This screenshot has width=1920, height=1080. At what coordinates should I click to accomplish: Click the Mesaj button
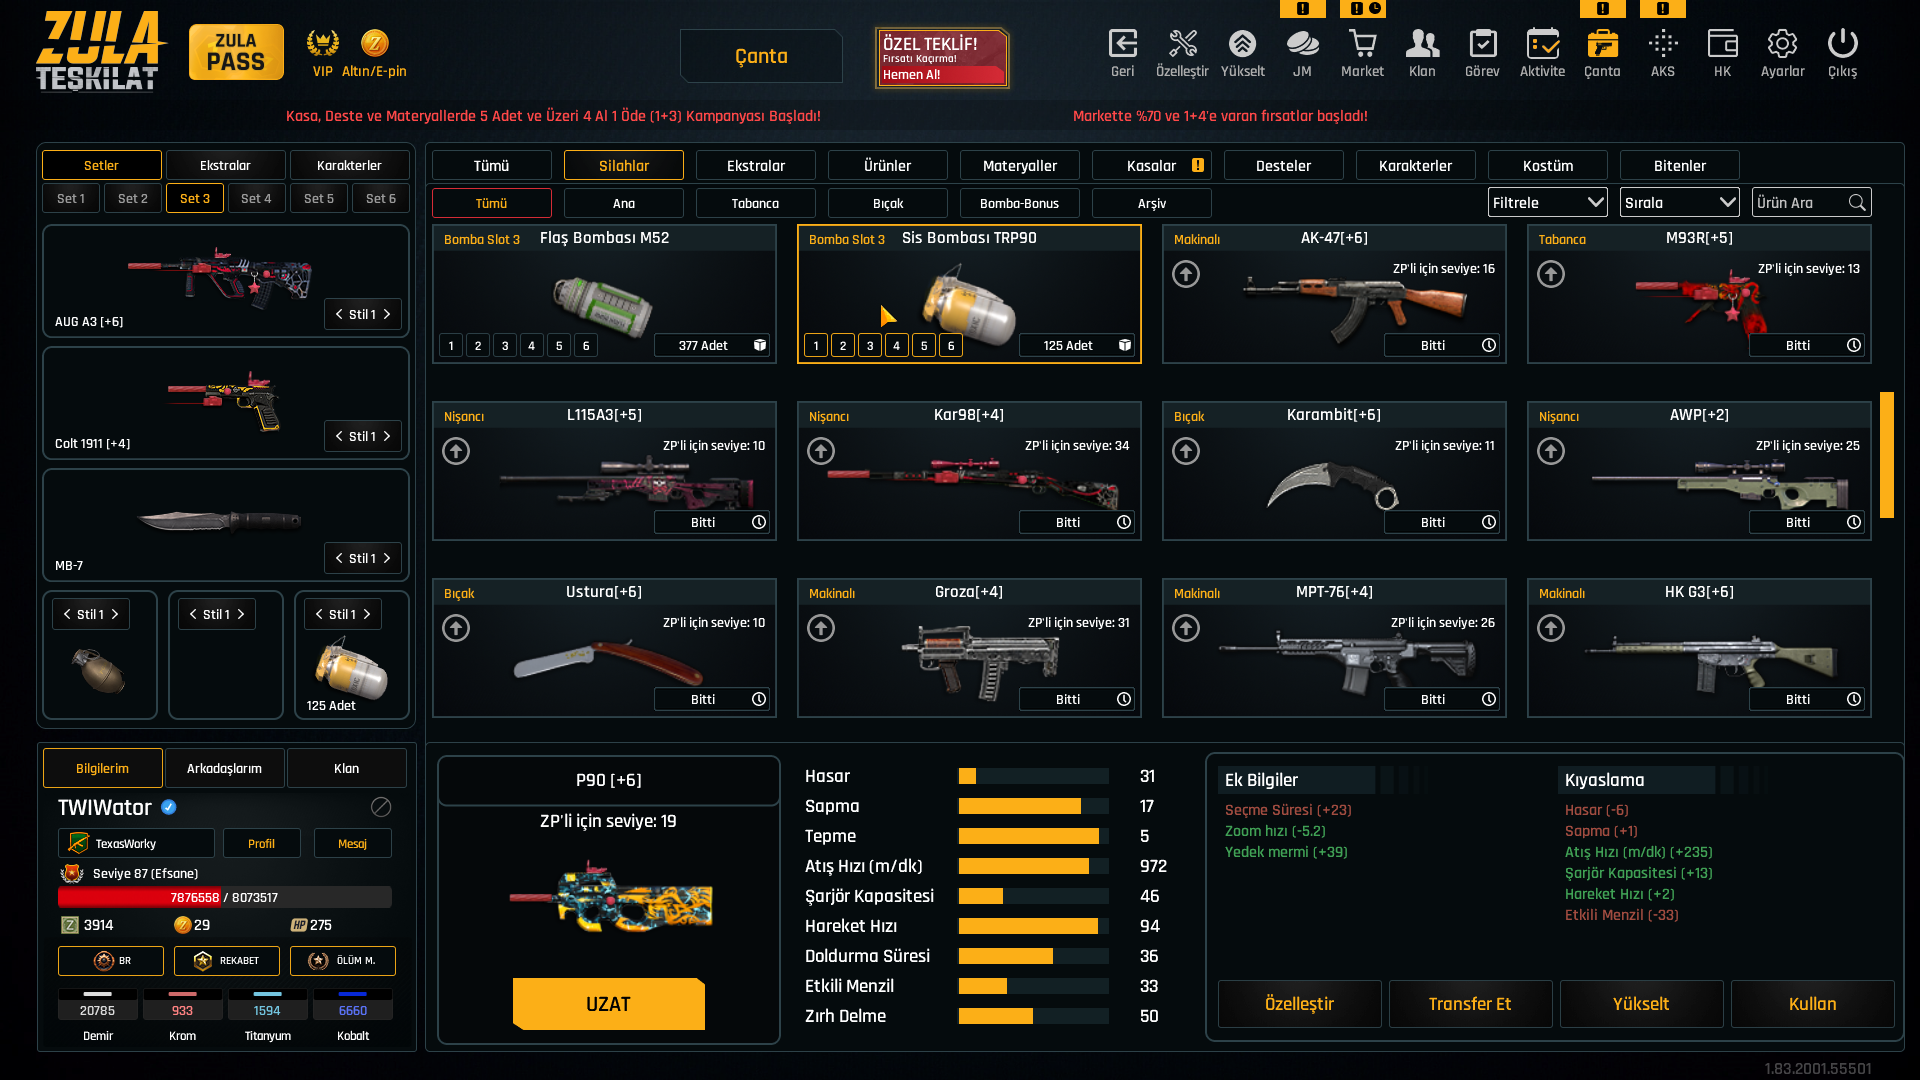(x=352, y=843)
